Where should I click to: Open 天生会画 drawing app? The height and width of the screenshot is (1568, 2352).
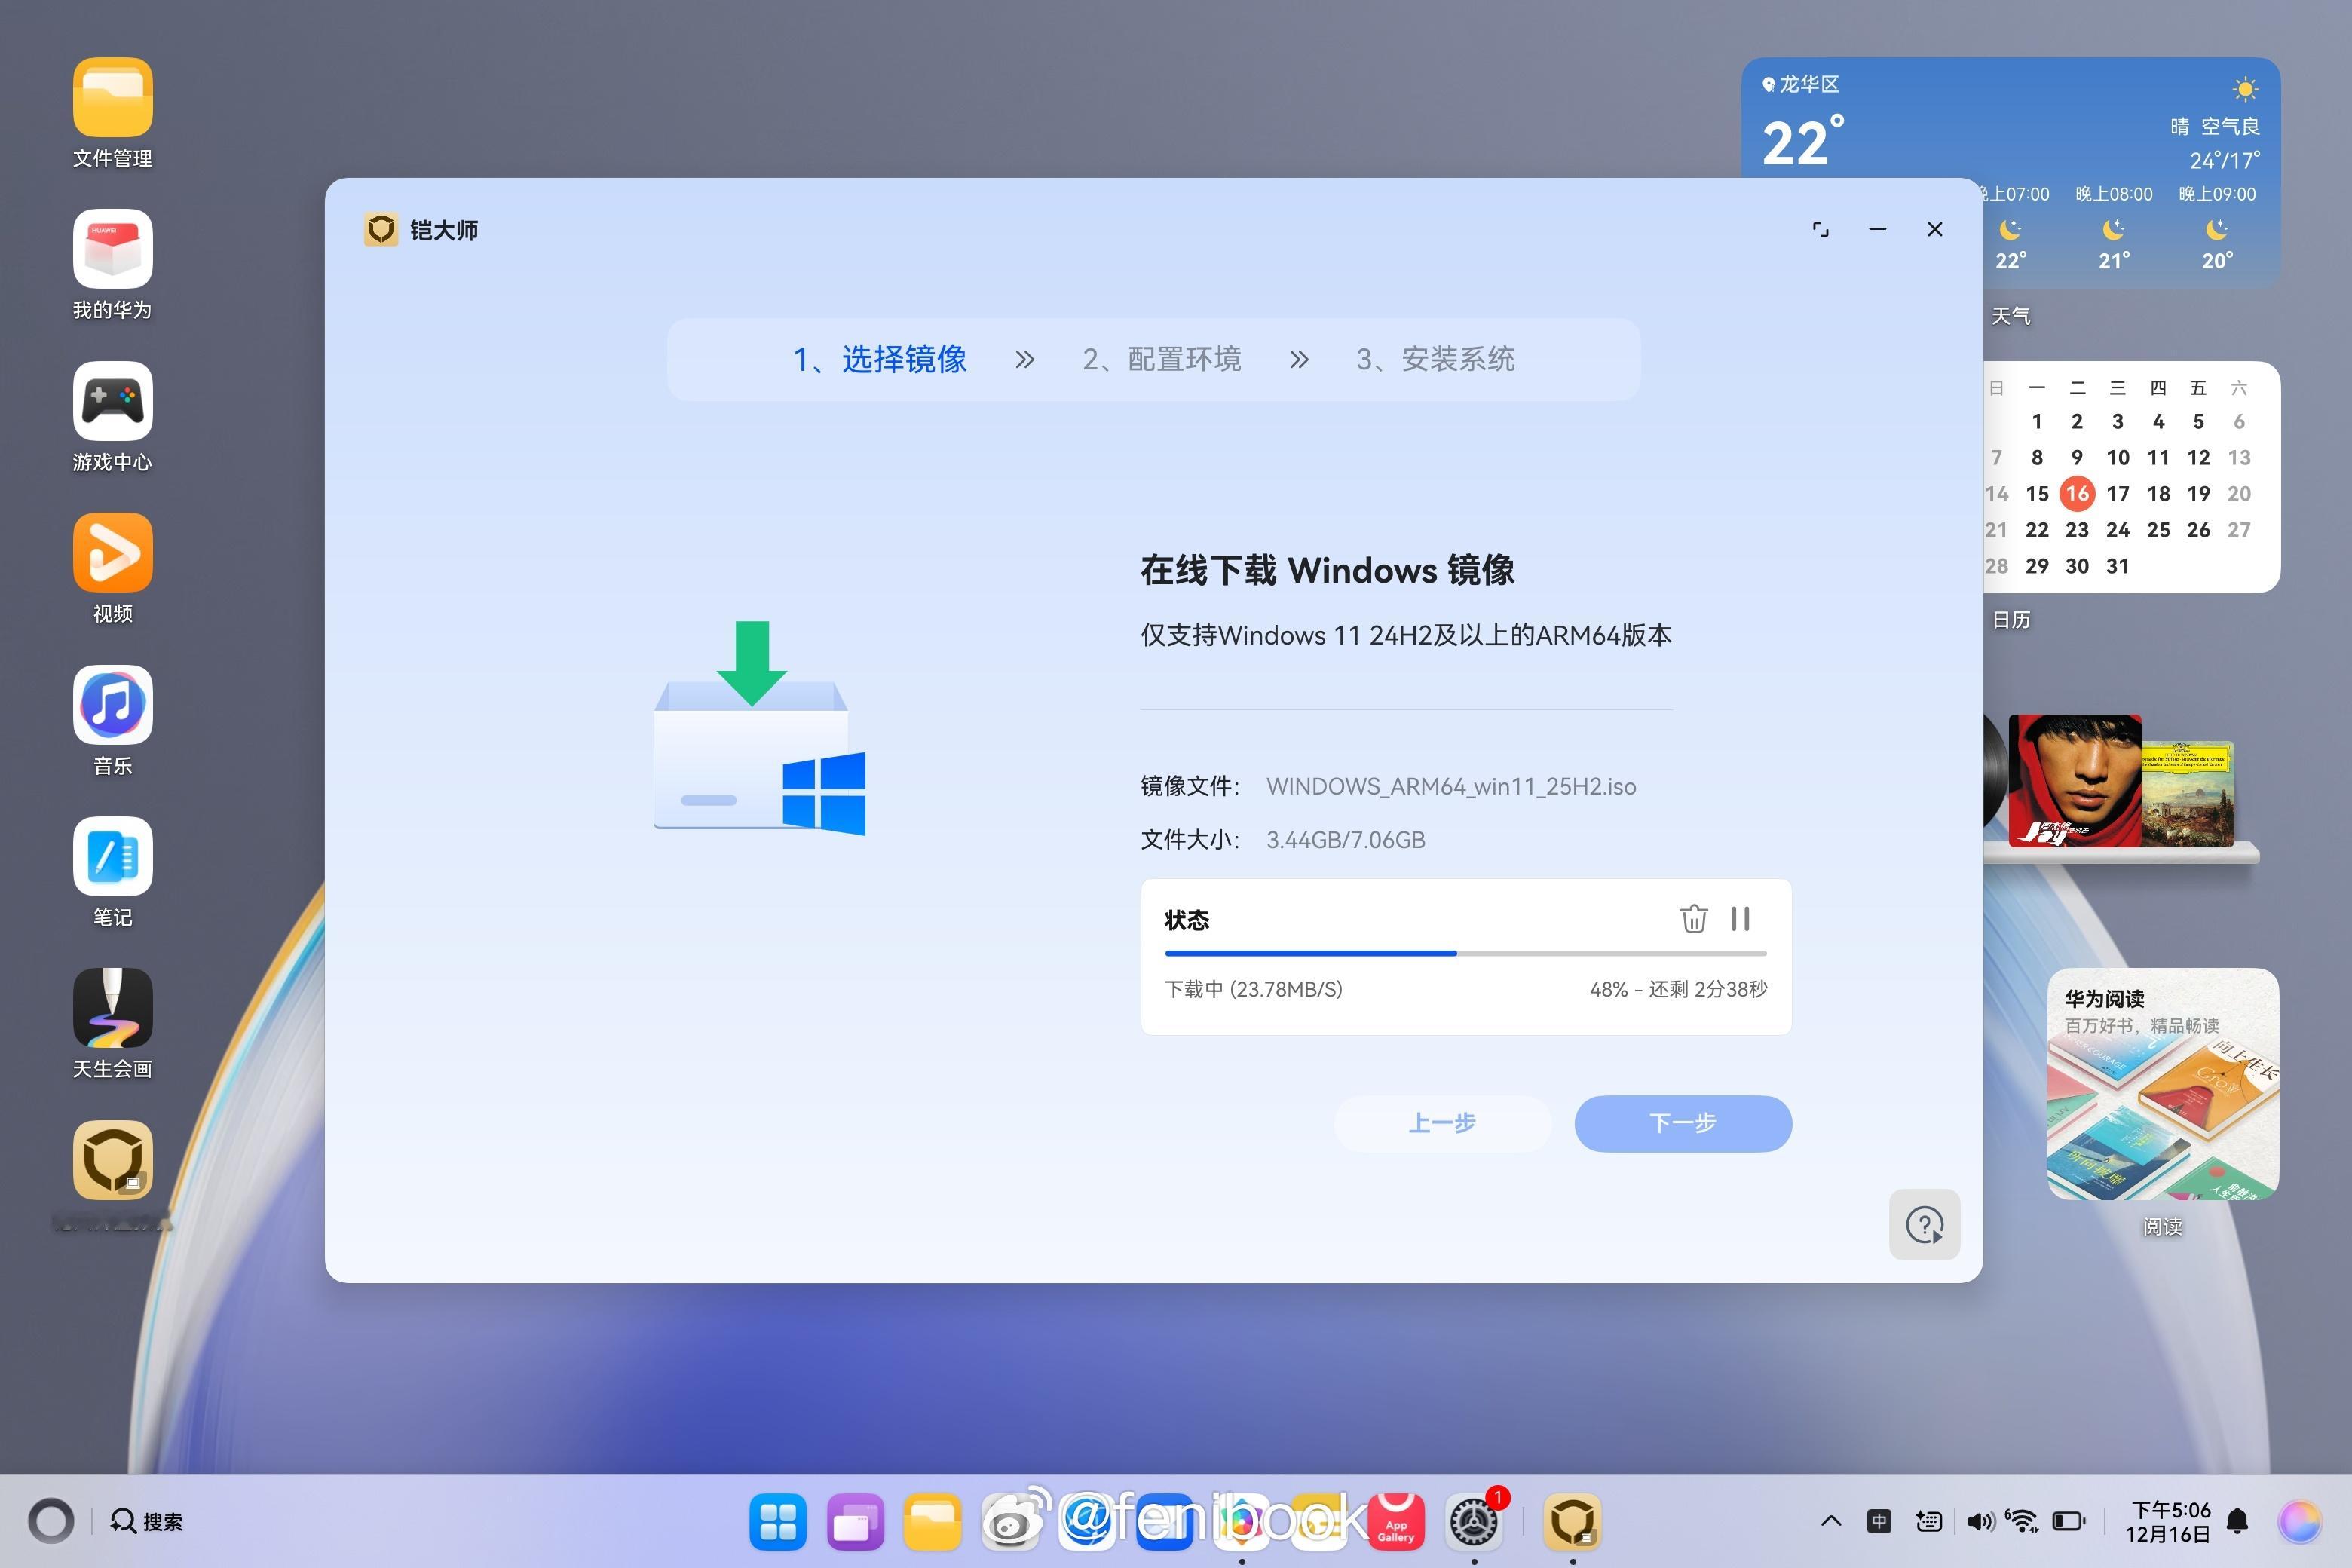112,1008
